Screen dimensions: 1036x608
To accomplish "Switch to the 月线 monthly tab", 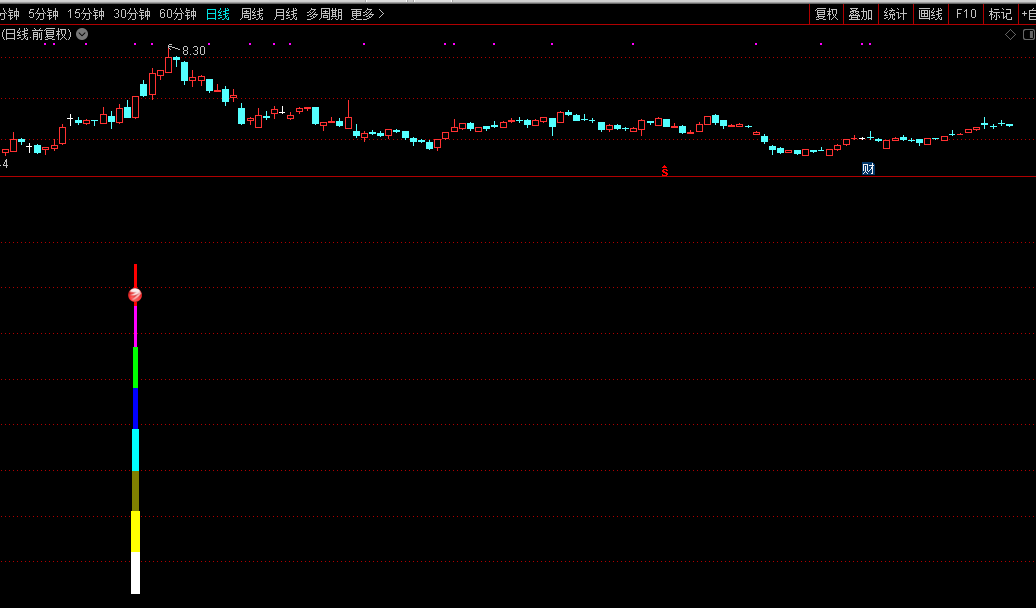I will 286,14.
